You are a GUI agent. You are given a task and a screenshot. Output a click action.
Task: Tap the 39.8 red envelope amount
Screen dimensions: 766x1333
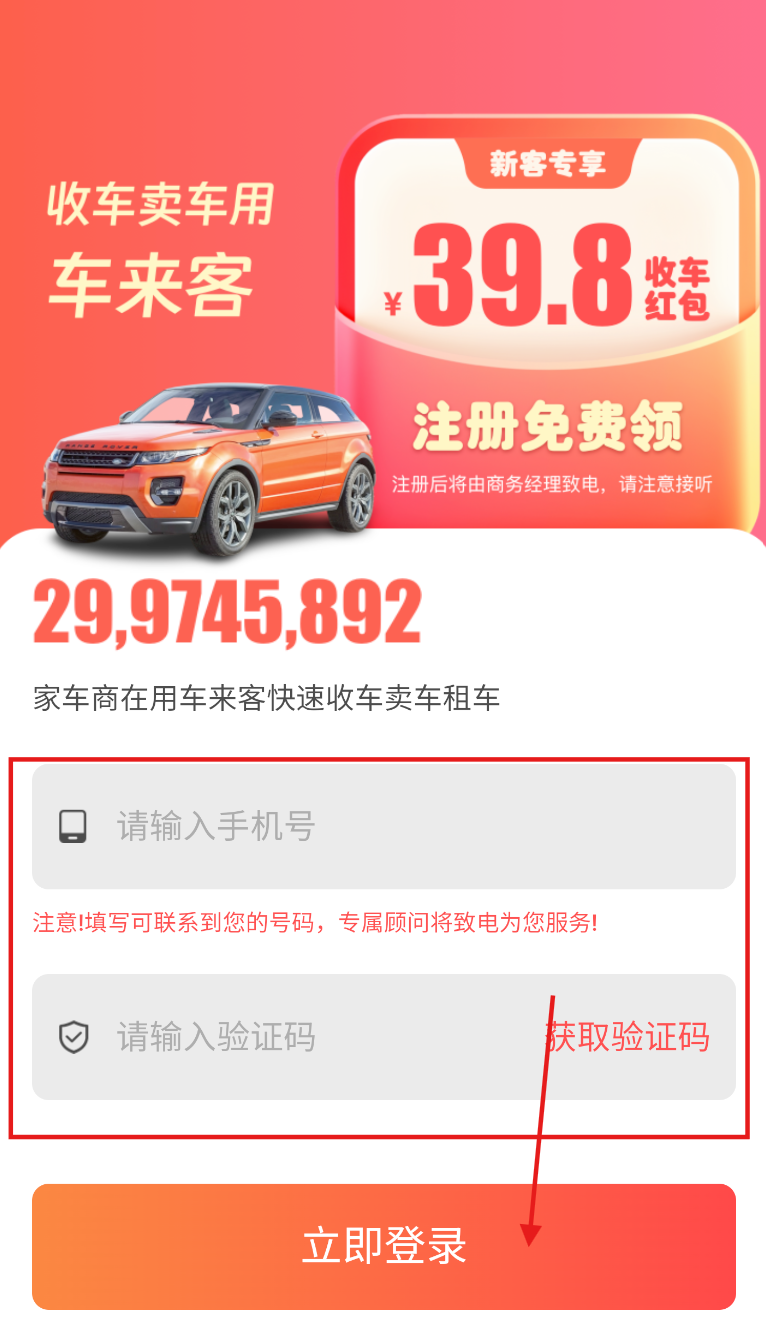522,273
